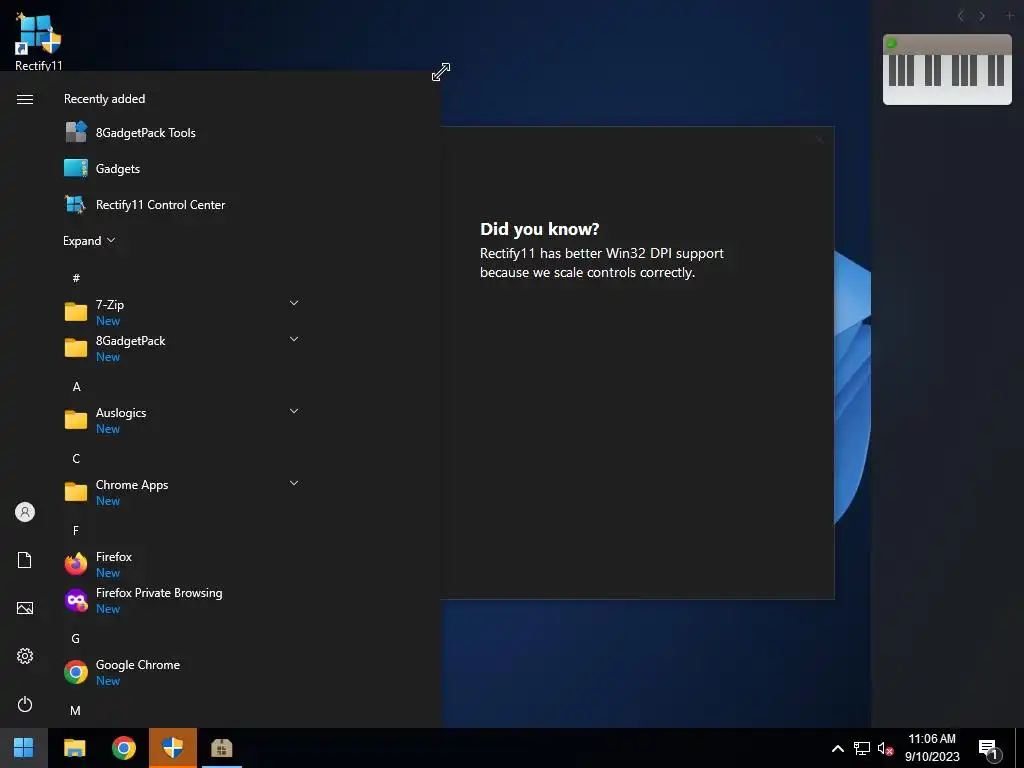Screen dimensions: 1024x768
Task: Expand the Chrome Apps folder chevron
Action: [x=294, y=483]
